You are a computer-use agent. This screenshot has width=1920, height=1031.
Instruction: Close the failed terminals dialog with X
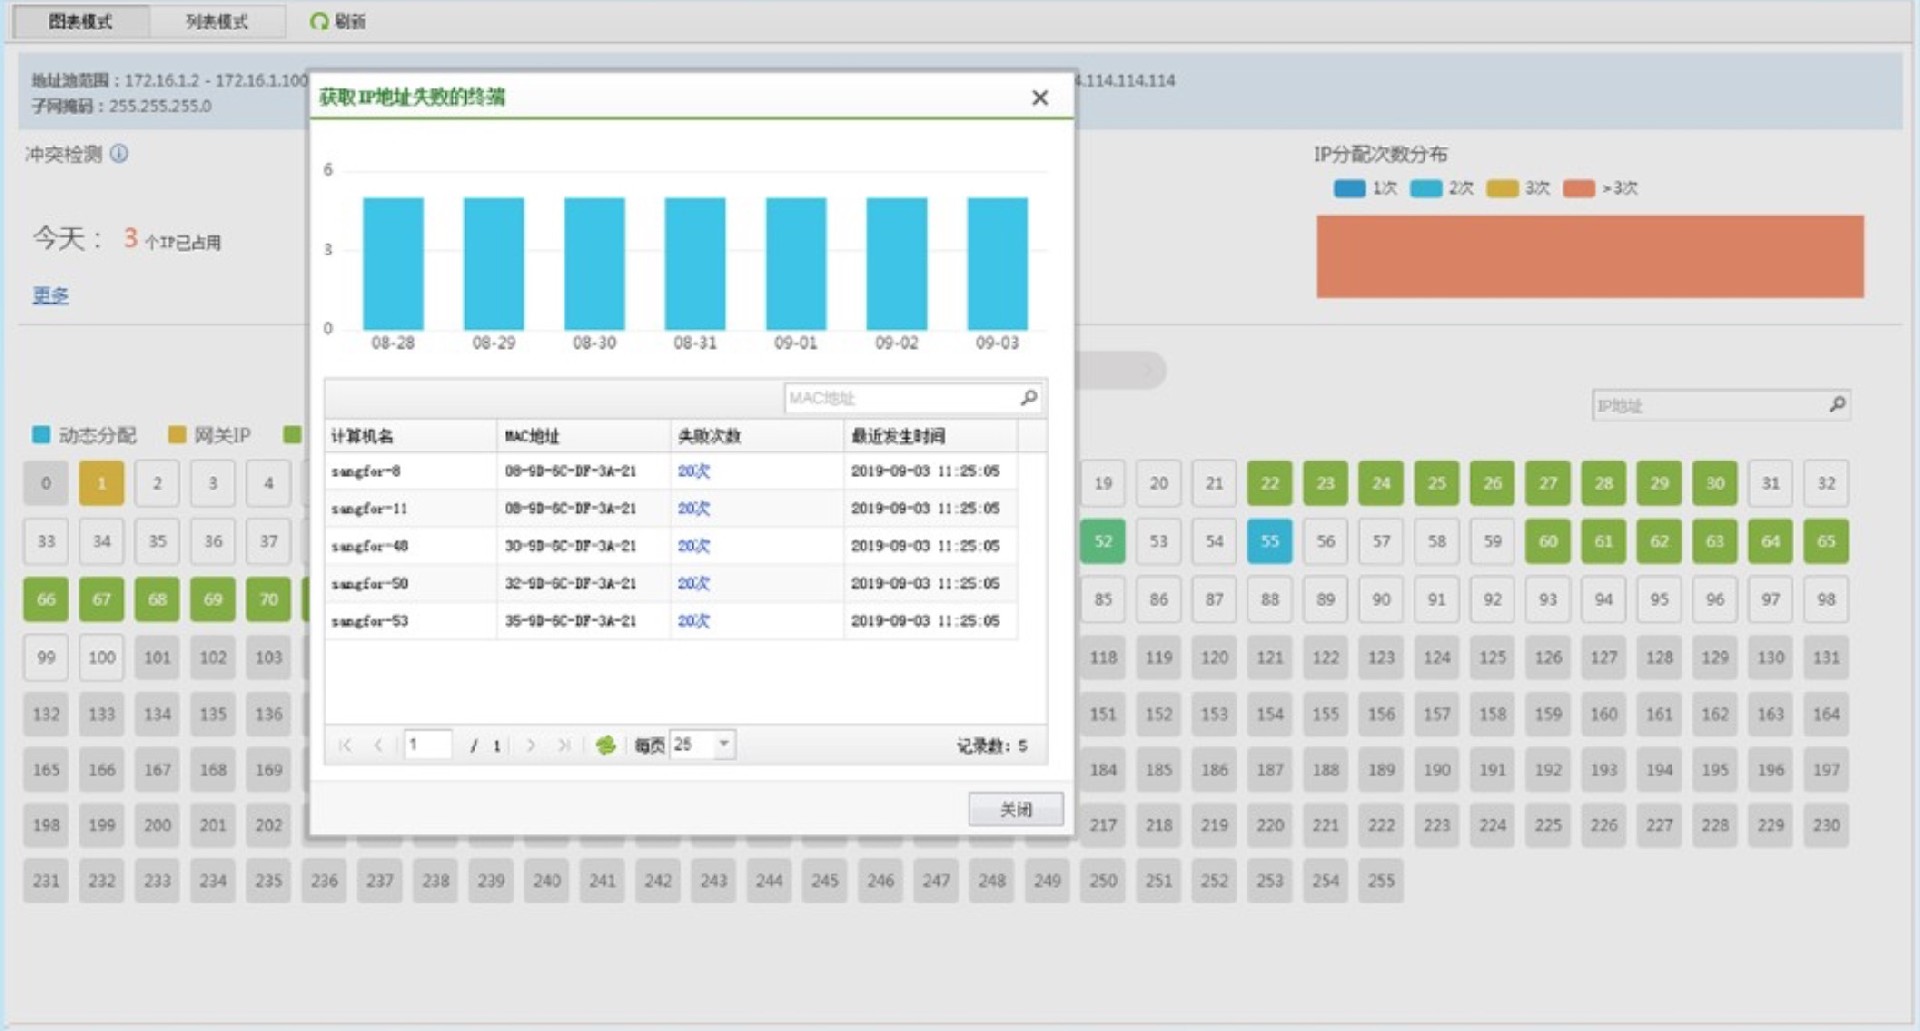click(1040, 97)
